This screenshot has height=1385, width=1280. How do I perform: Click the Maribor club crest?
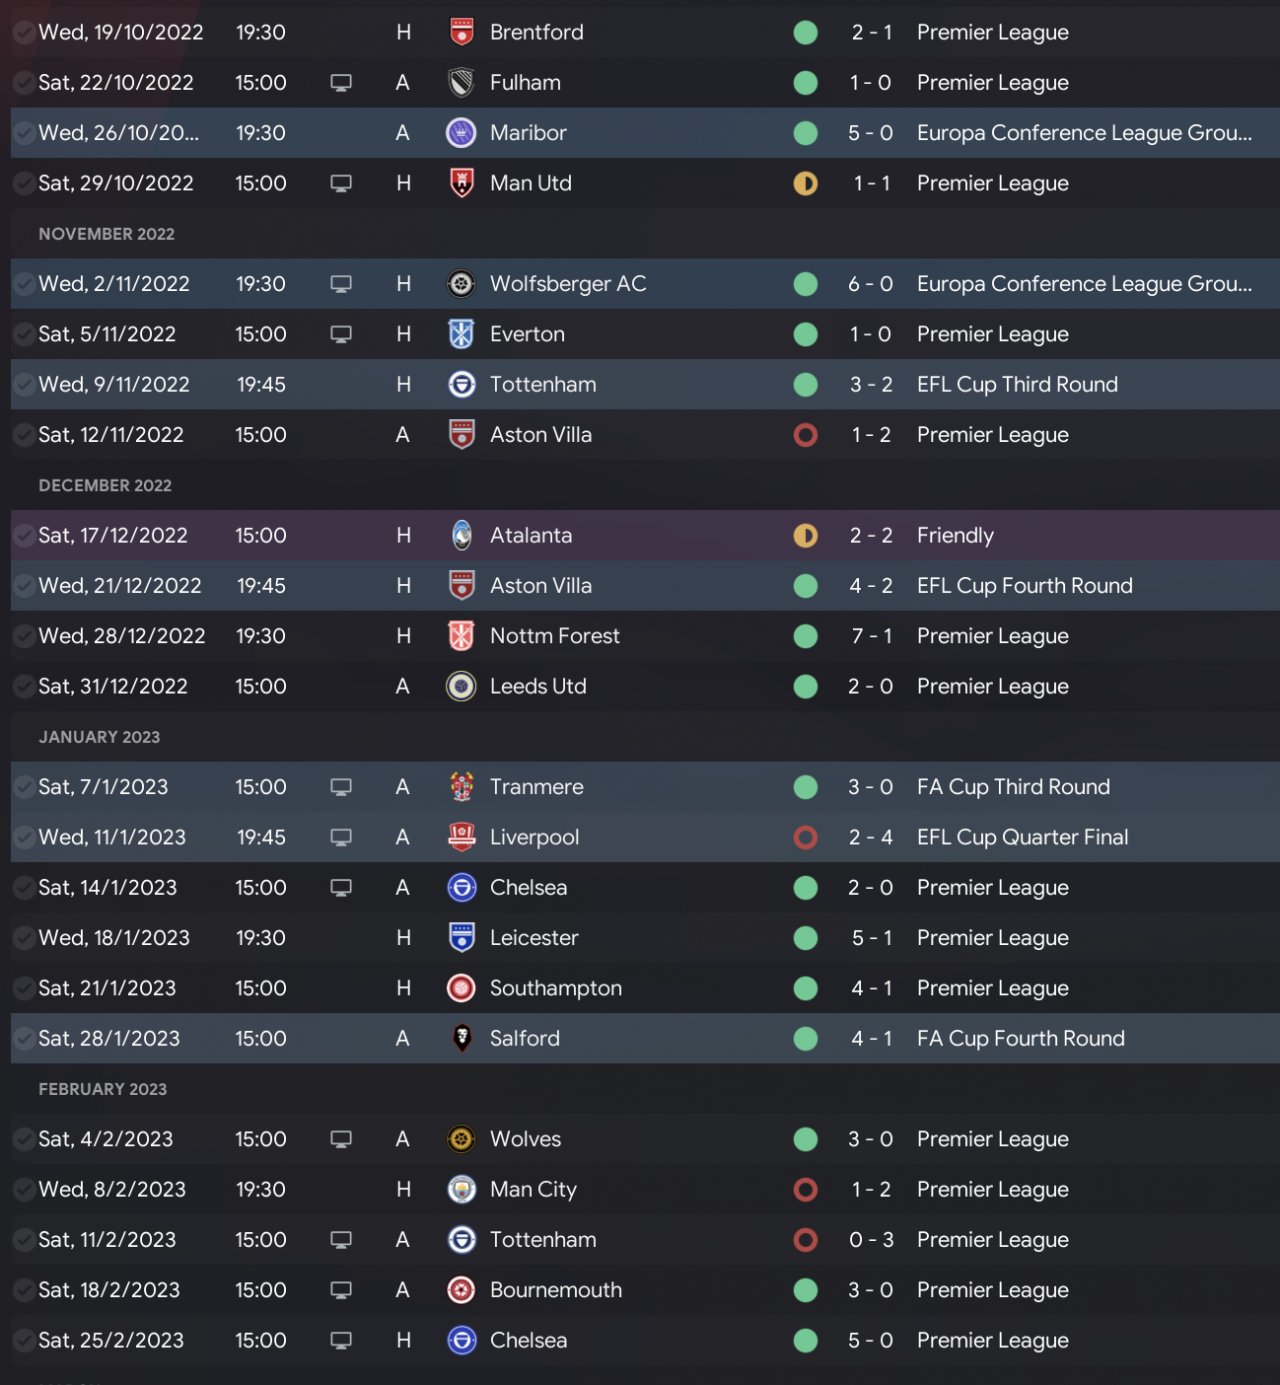pos(461,133)
